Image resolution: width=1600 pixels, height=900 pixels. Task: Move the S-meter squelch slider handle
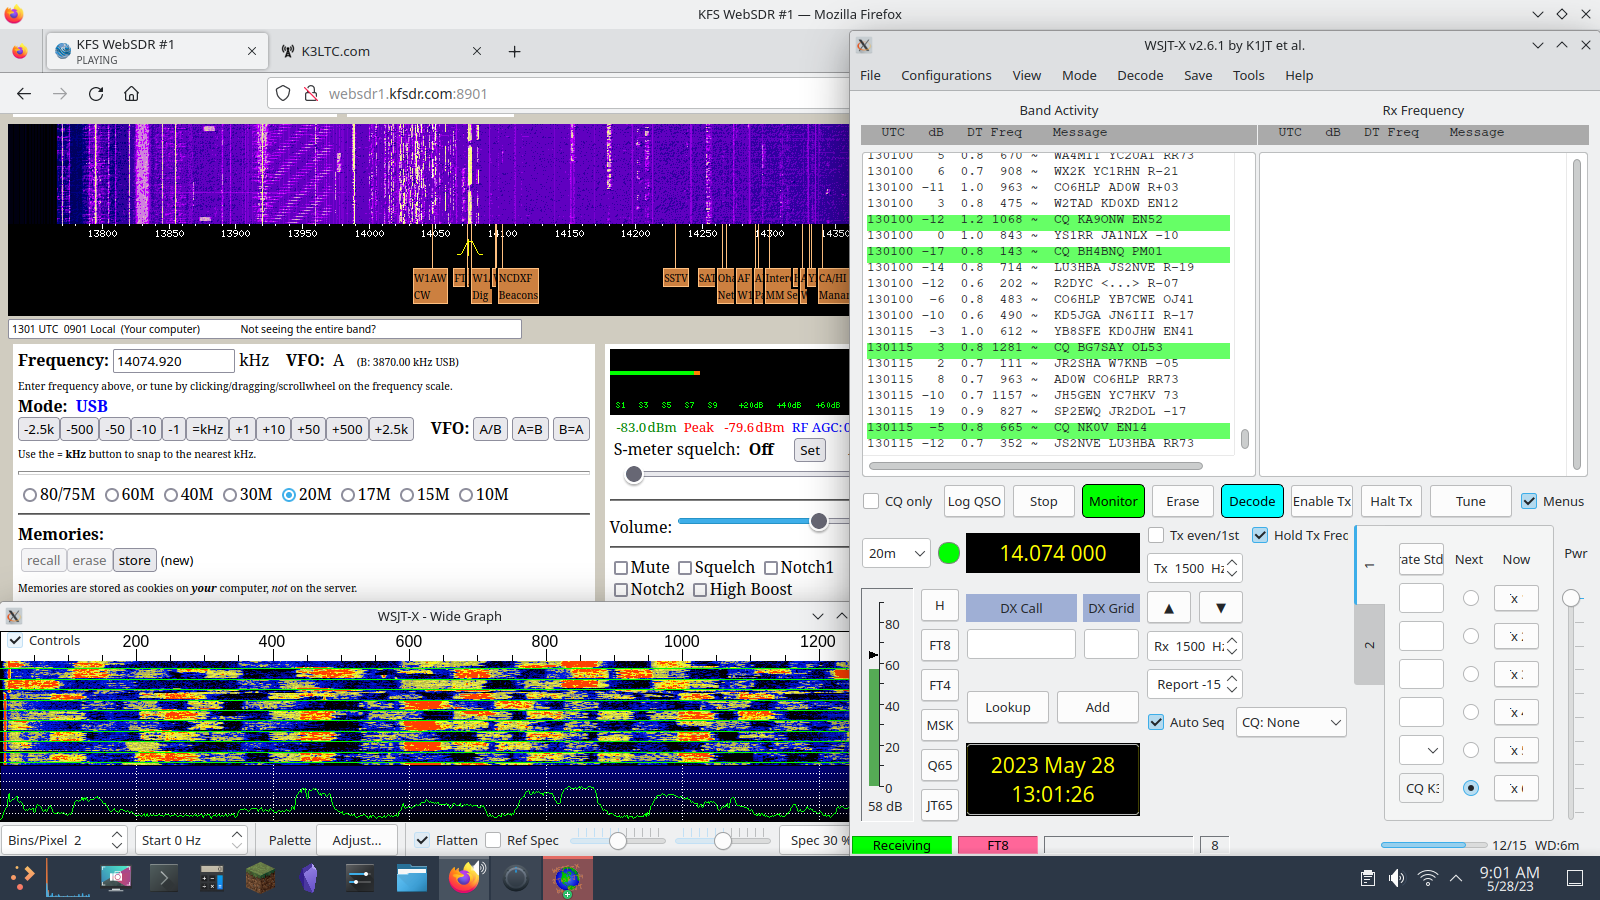coord(634,475)
